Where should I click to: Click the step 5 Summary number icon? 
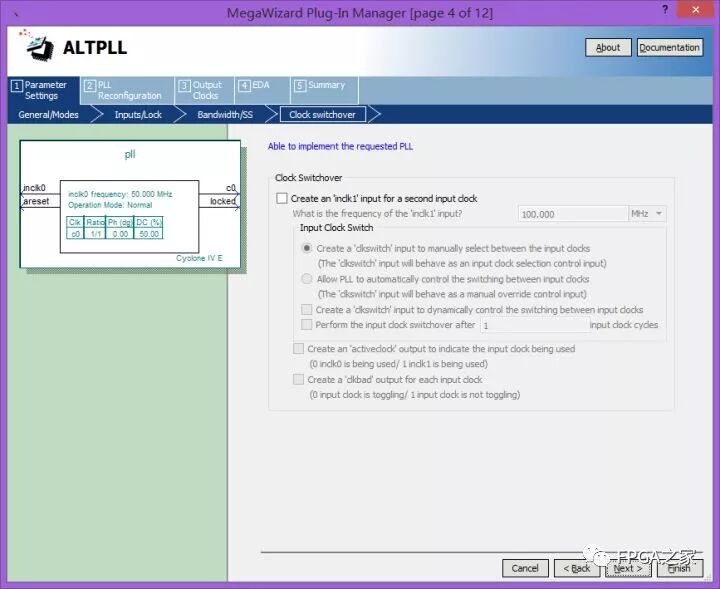point(299,86)
